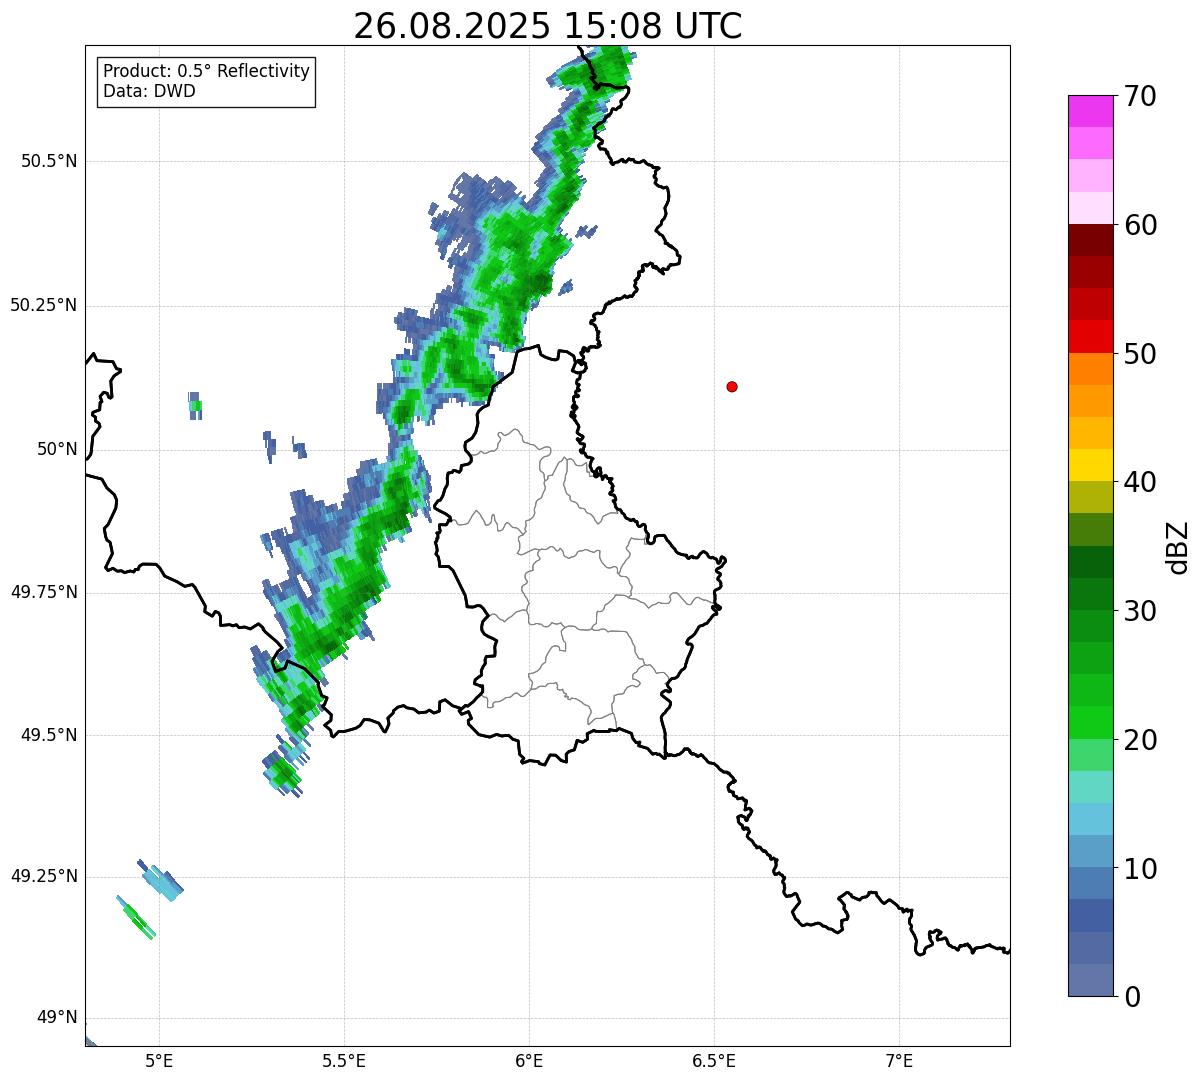The width and height of the screenshot is (1202, 1081).
Task: Click the orange swatch just above 50
Action: [x=1091, y=369]
